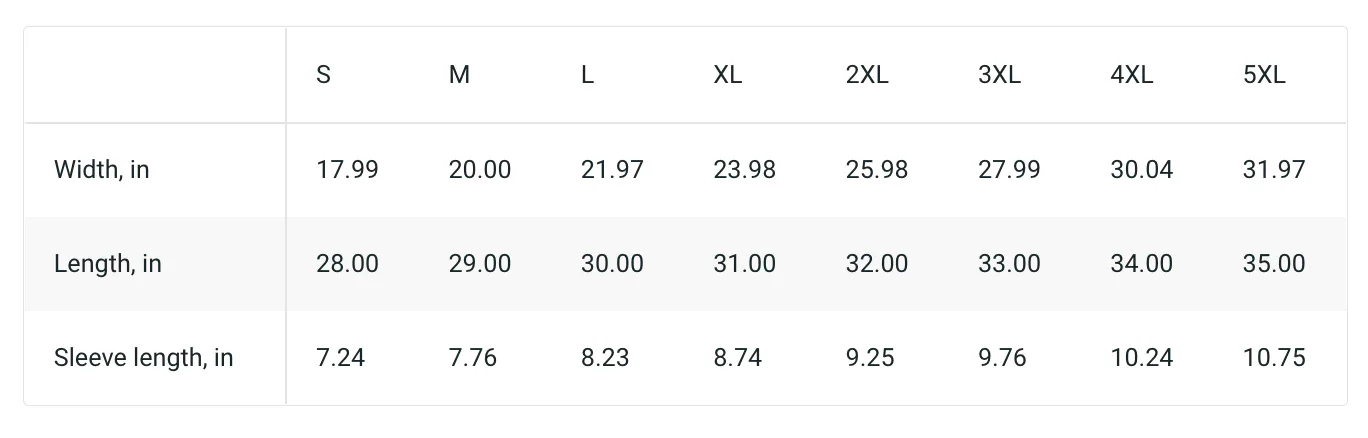Select the 5XL size column header
Screen dimensions: 1368x438
1264,75
